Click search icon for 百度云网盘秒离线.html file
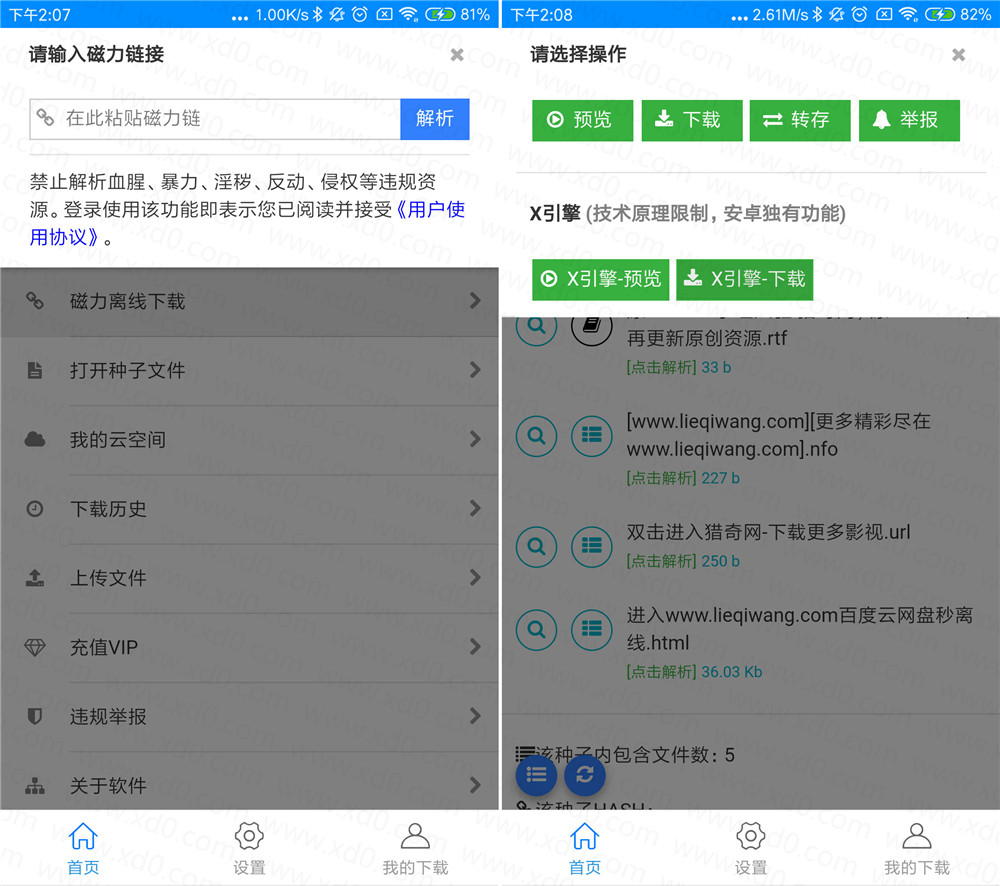Viewport: 1000px width, 886px height. click(x=536, y=630)
